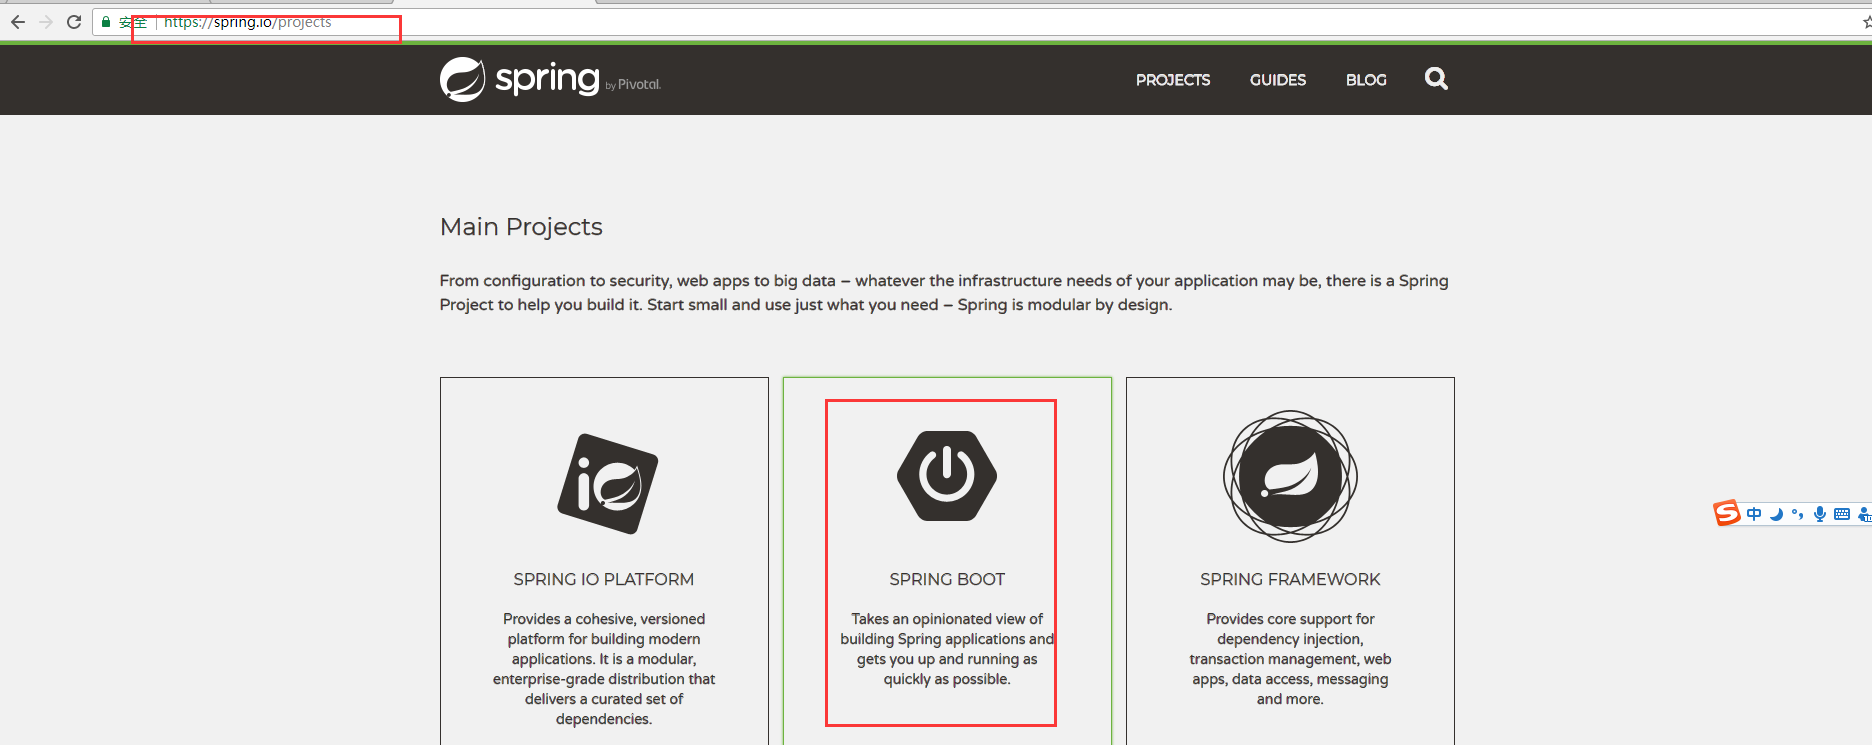This screenshot has height=745, width=1872.
Task: Click the Spring IO Platform icon
Action: 607,484
